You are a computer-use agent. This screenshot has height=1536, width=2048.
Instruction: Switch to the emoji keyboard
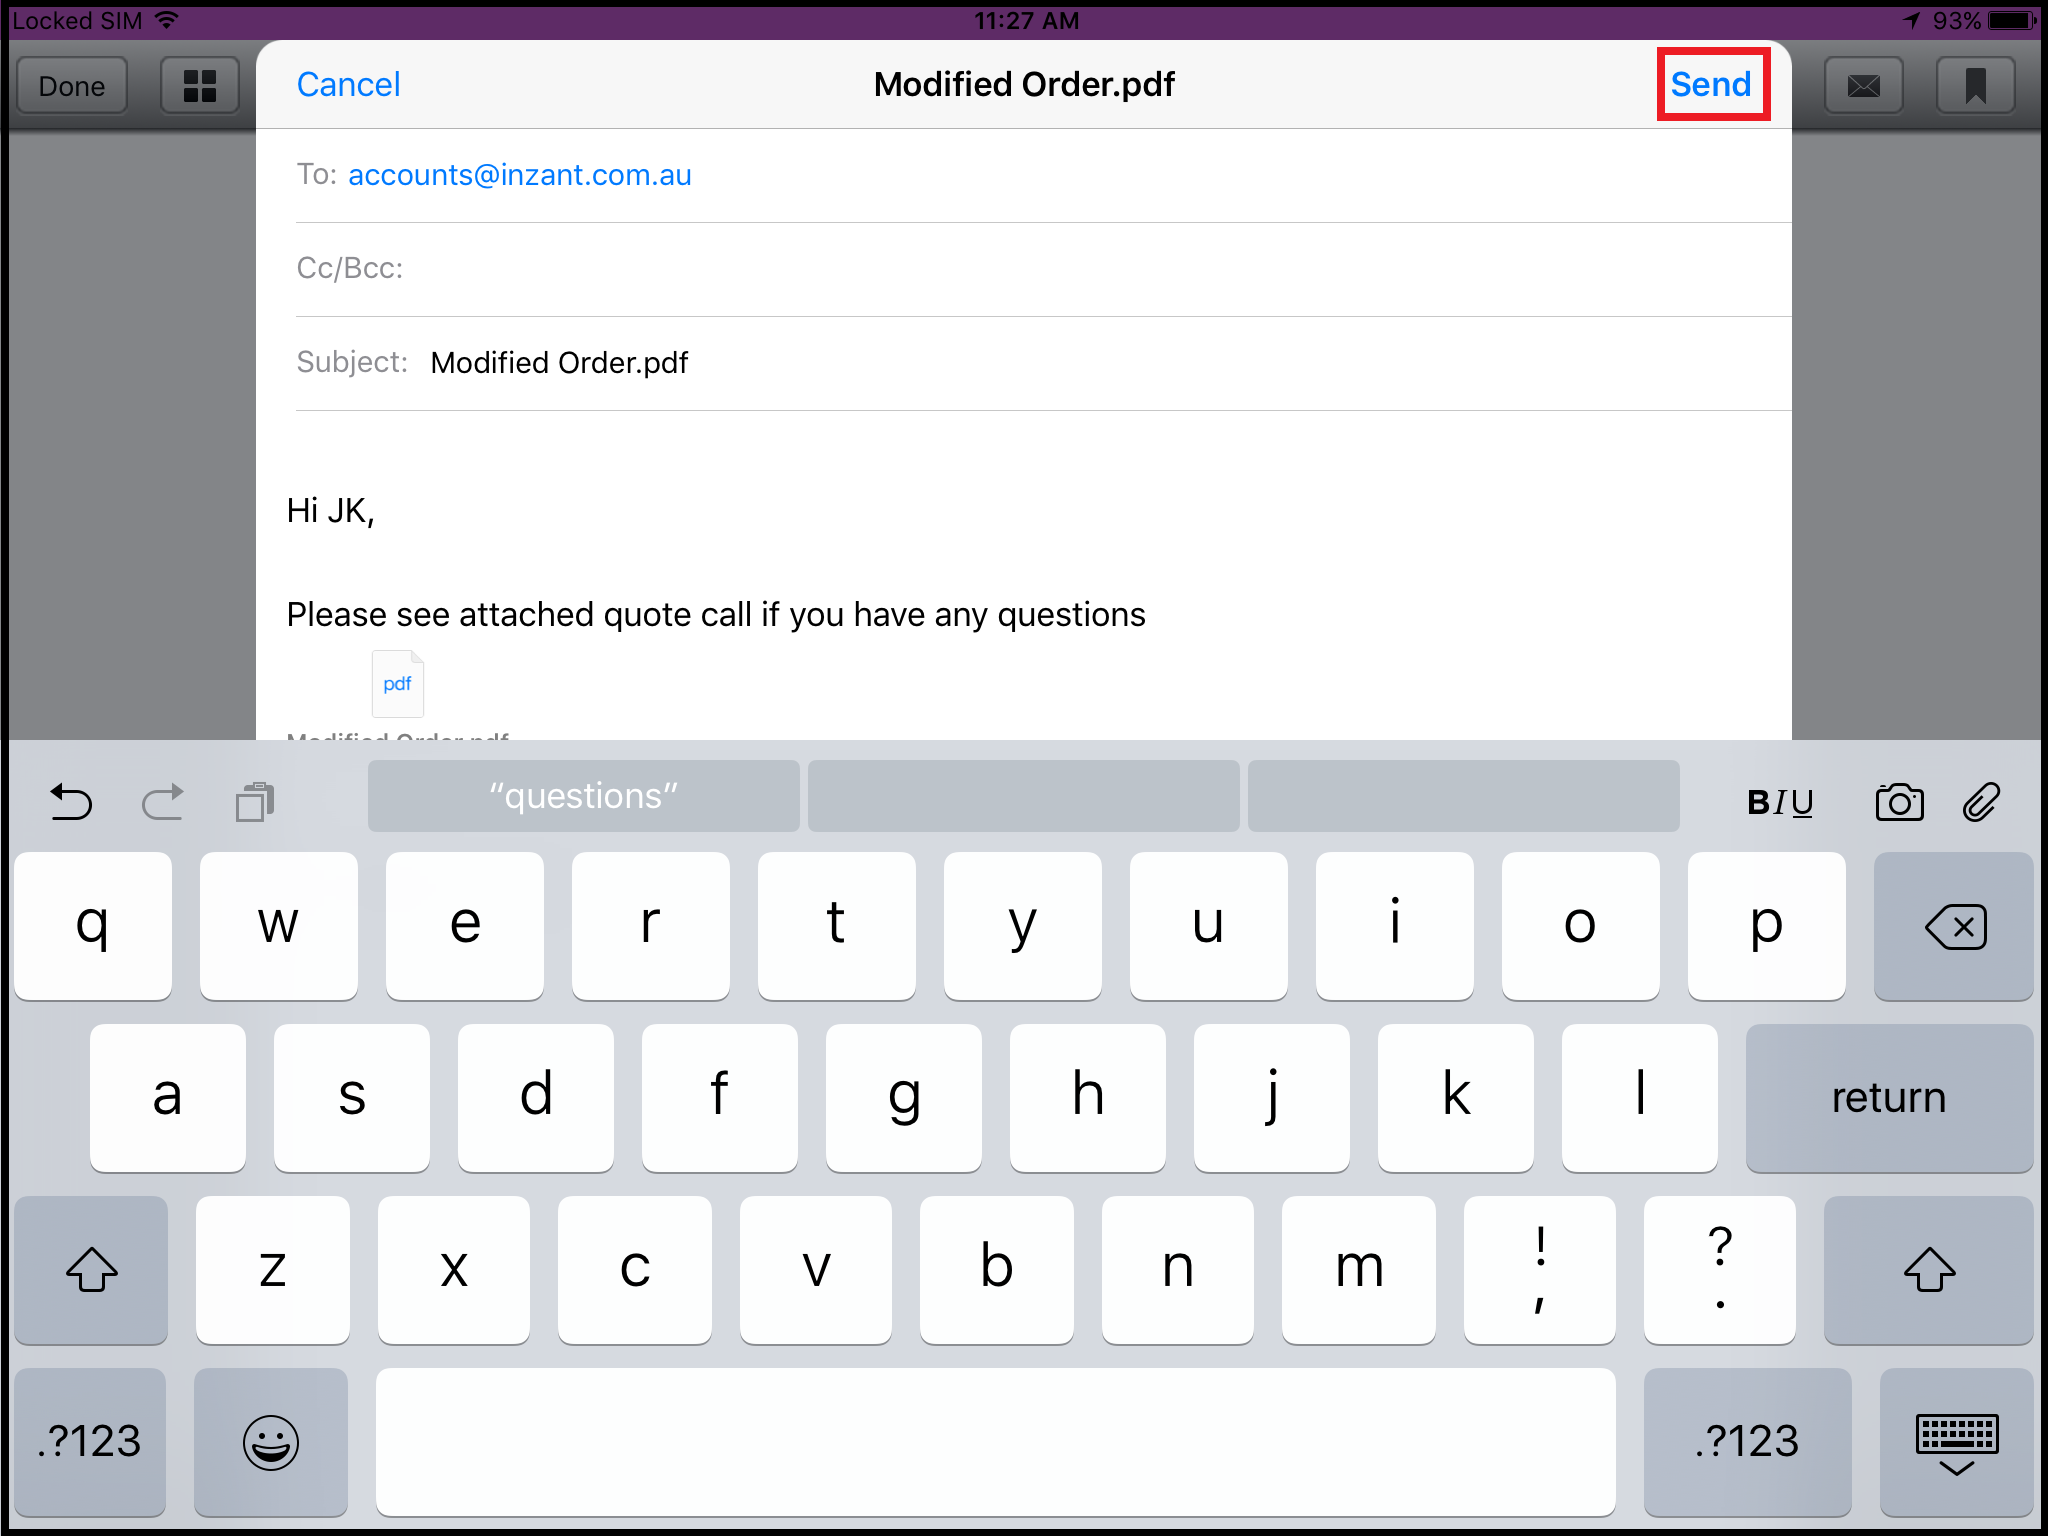(271, 1442)
